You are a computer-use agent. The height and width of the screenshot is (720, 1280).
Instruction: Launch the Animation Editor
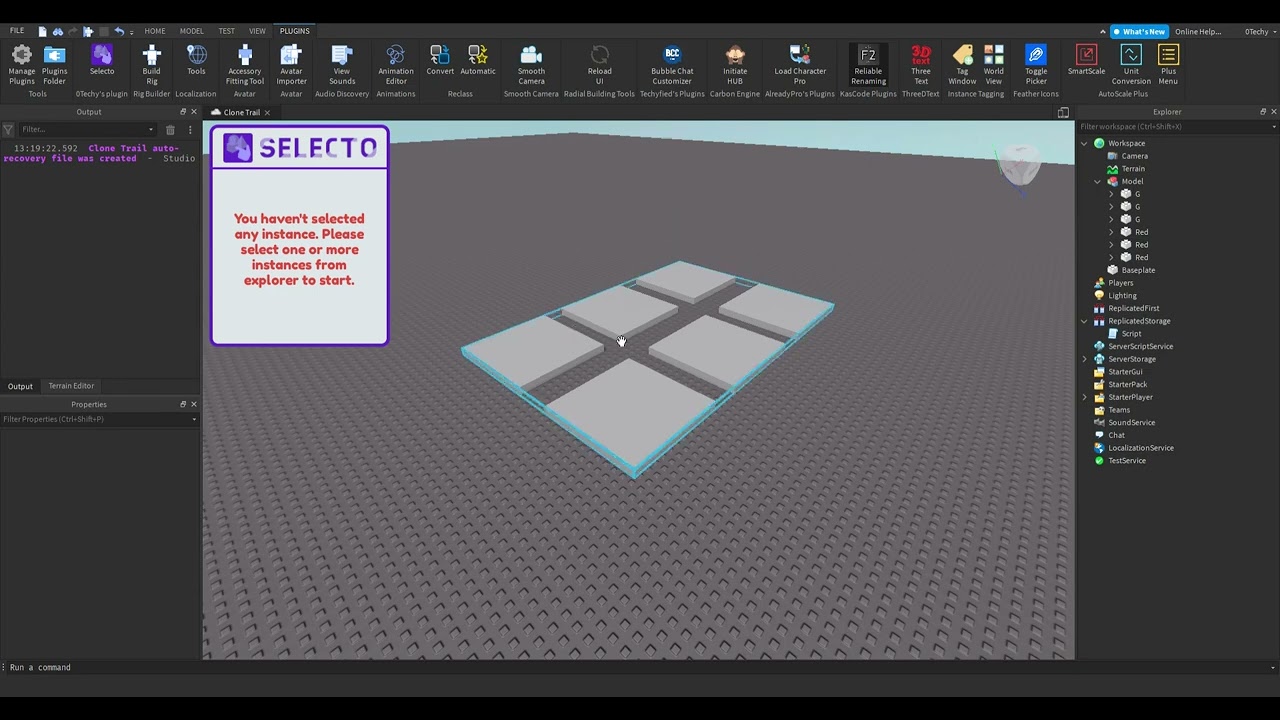(395, 60)
